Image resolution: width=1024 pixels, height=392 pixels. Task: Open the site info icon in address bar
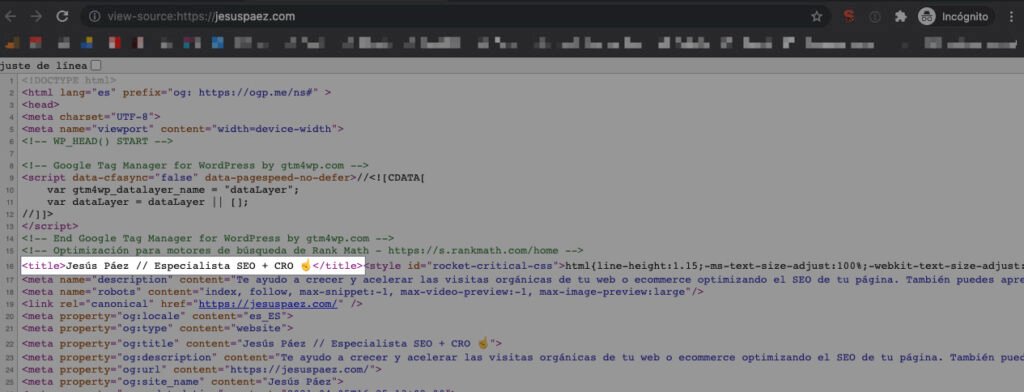point(95,16)
